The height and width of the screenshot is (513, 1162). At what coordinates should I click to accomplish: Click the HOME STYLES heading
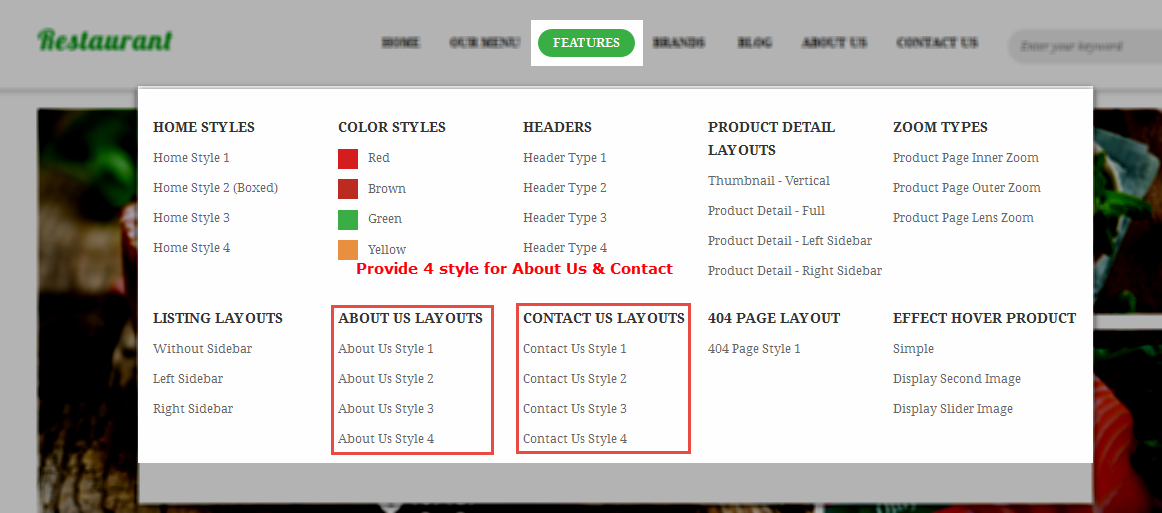[204, 128]
